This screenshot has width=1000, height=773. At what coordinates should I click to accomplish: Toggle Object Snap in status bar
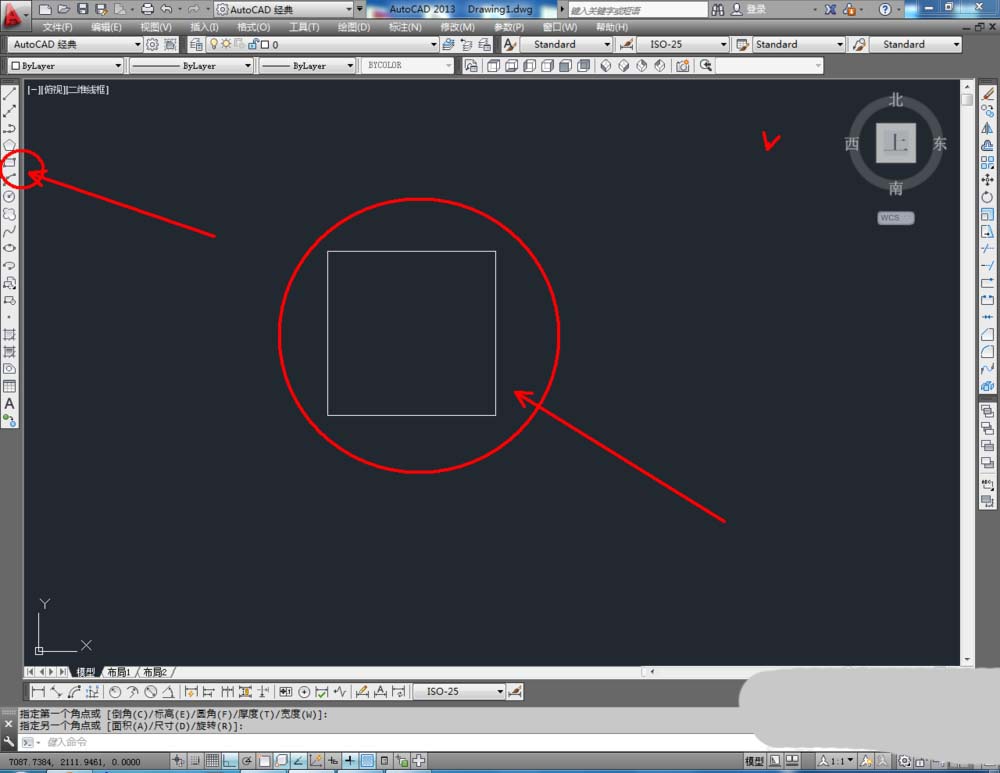click(x=264, y=760)
